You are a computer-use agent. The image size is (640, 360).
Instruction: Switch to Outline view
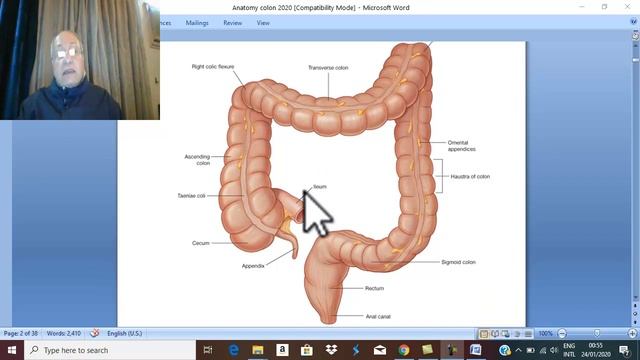pos(517,334)
